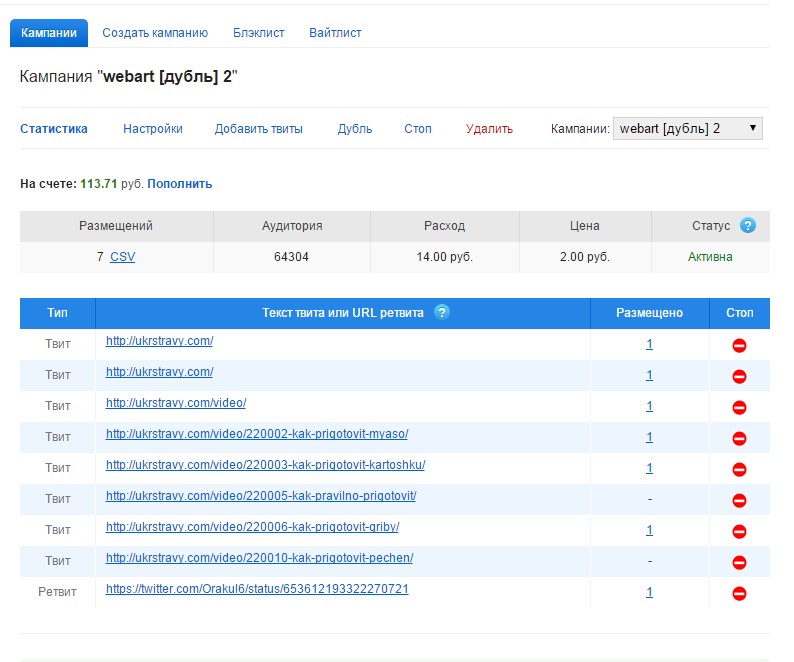
Task: Open the Кампании dropdown selector
Action: tap(687, 128)
